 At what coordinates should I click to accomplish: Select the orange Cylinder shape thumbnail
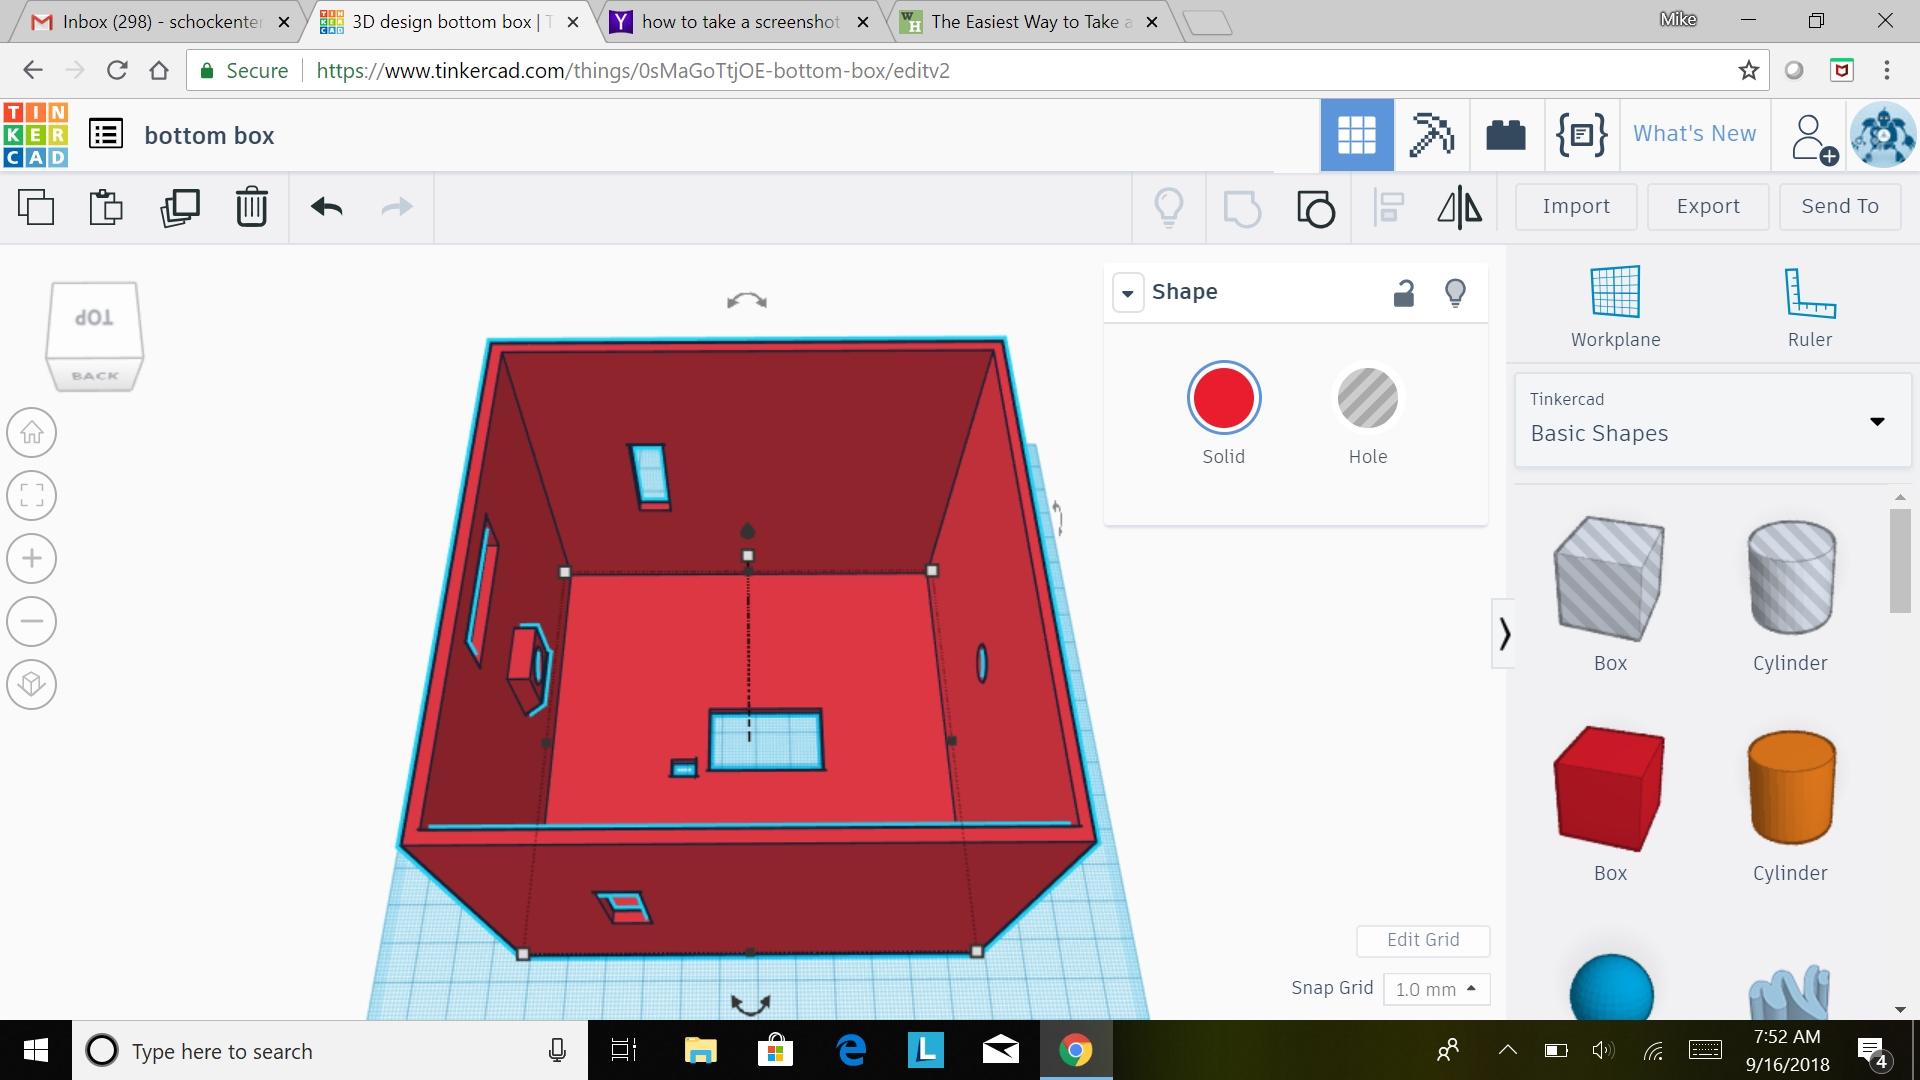click(x=1791, y=788)
